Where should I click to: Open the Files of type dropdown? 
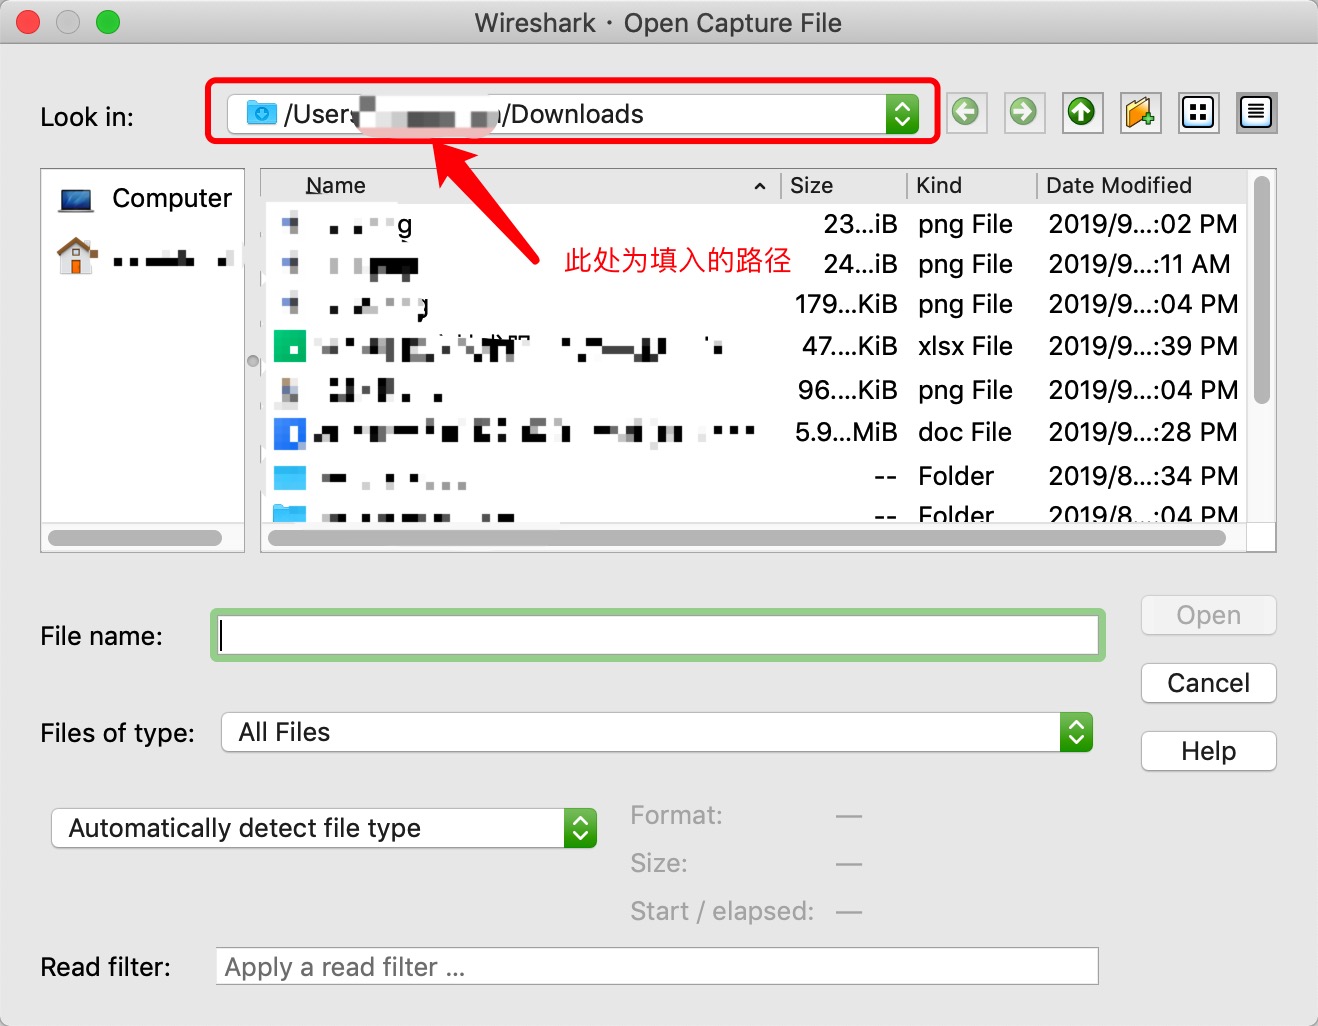point(1076,732)
